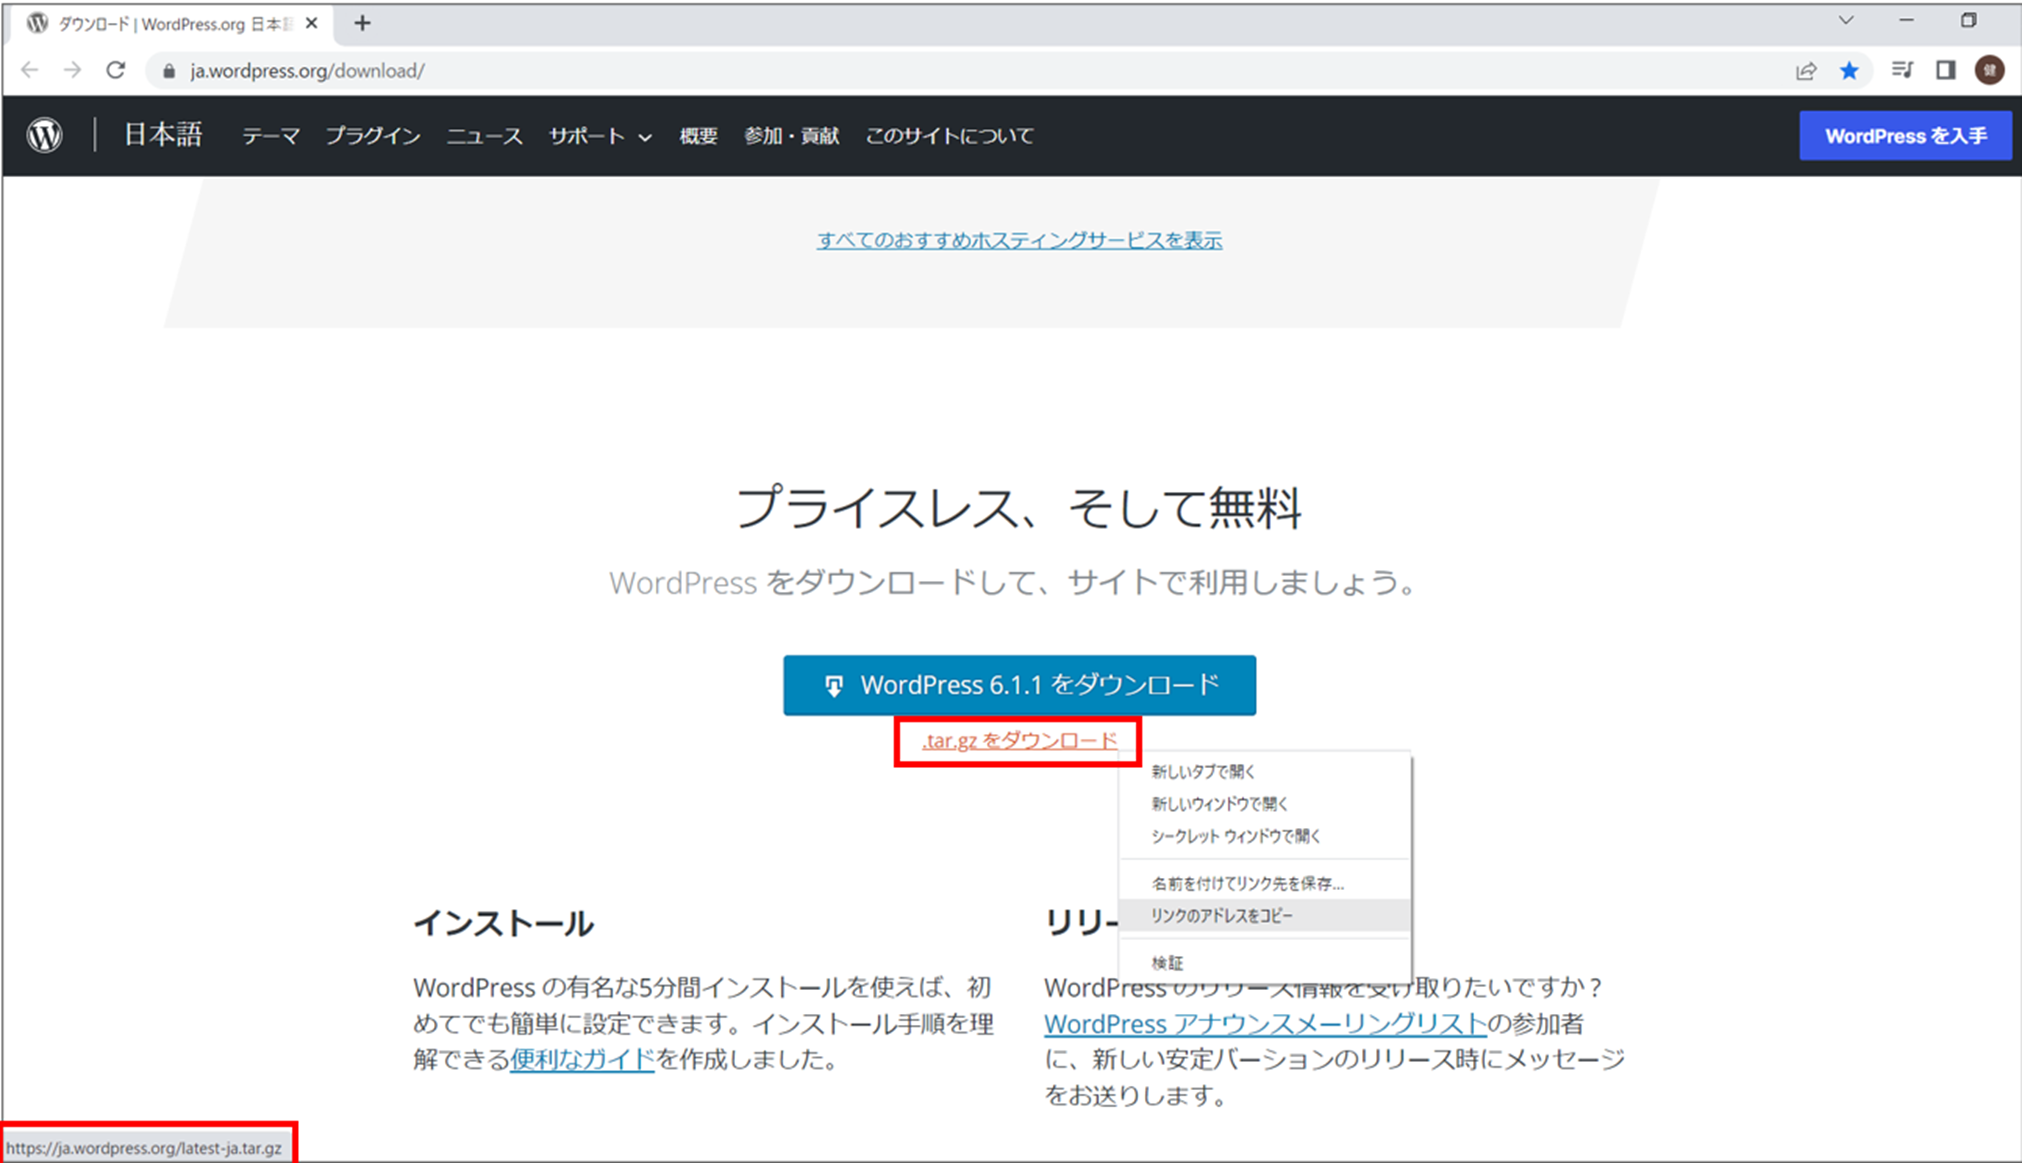The height and width of the screenshot is (1163, 2022).
Task: Expand the サポート dropdown menu
Action: 599,136
